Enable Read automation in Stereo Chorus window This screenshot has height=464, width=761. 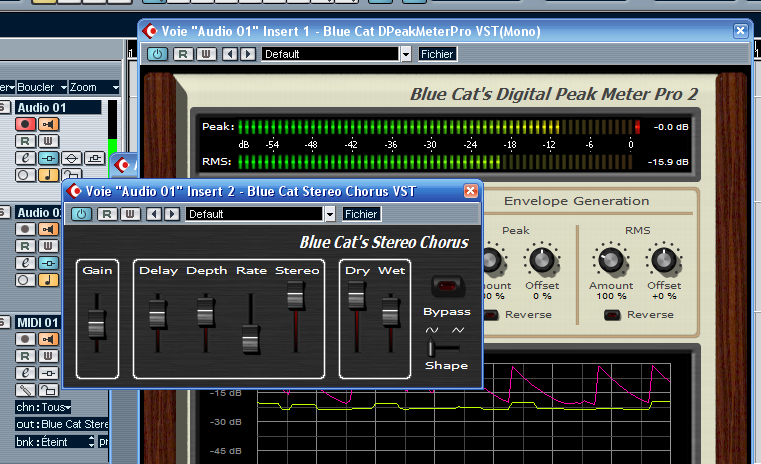[x=107, y=214]
